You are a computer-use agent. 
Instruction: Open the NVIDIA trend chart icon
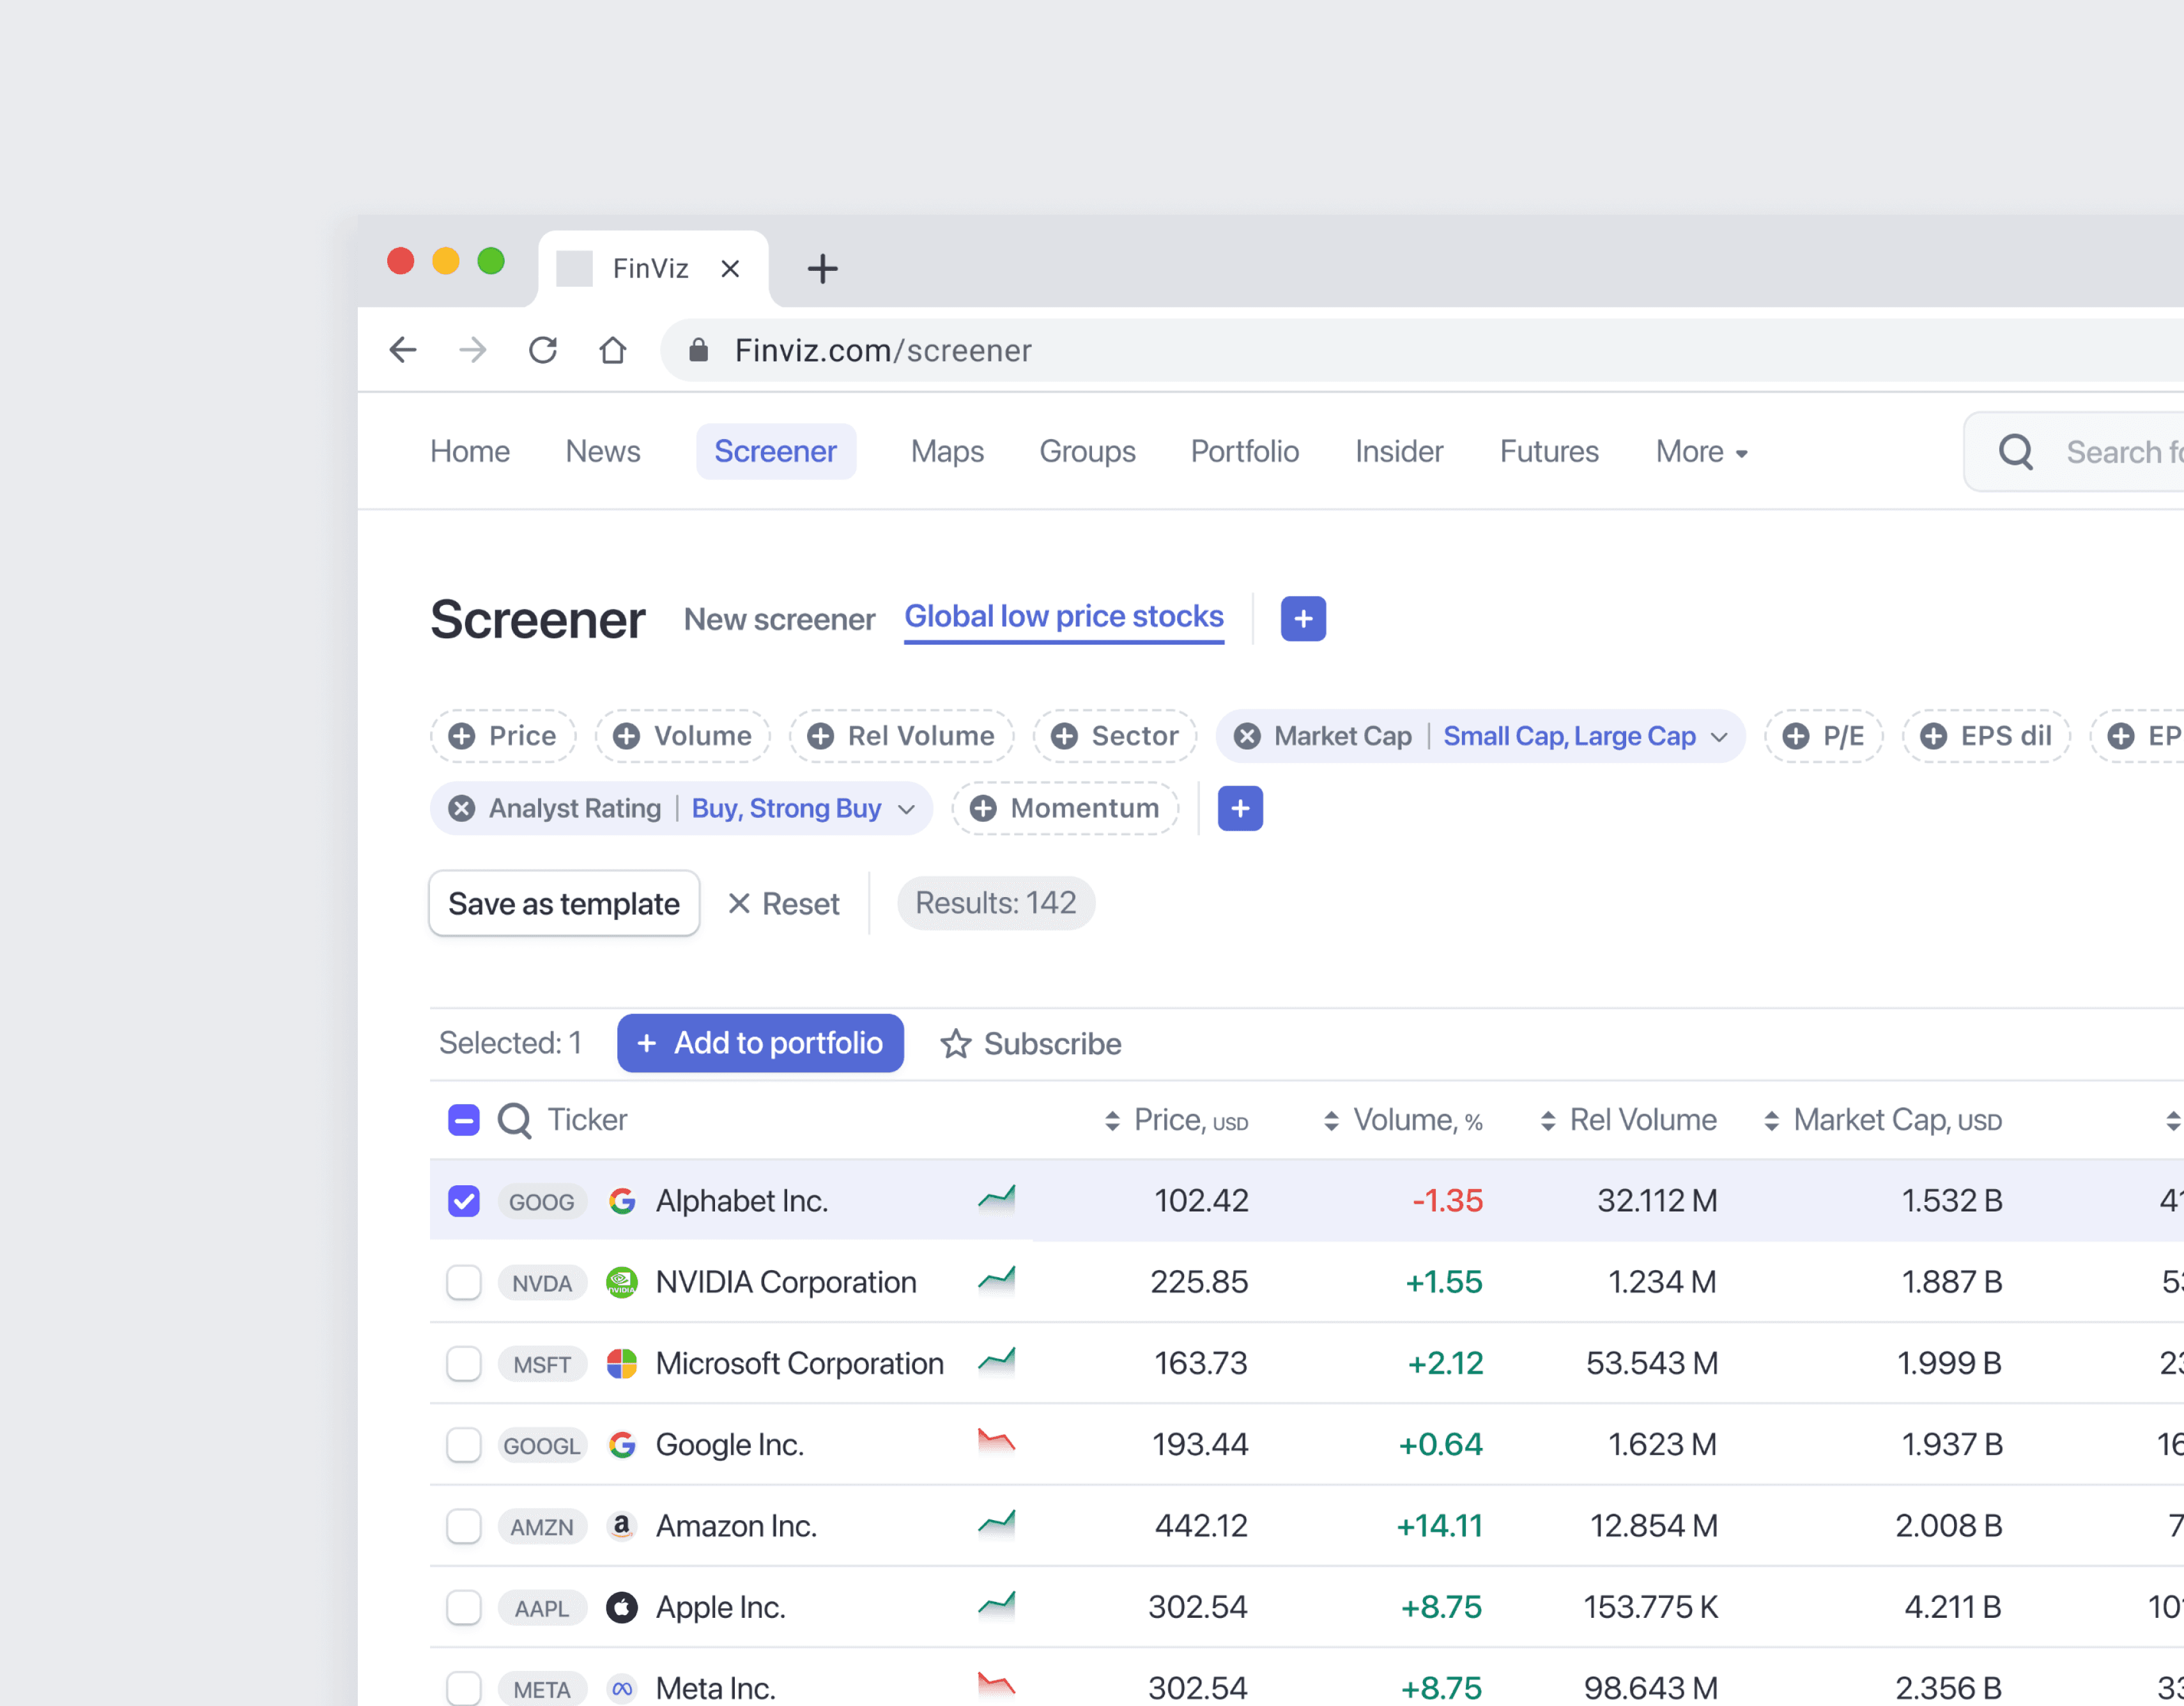[x=996, y=1279]
